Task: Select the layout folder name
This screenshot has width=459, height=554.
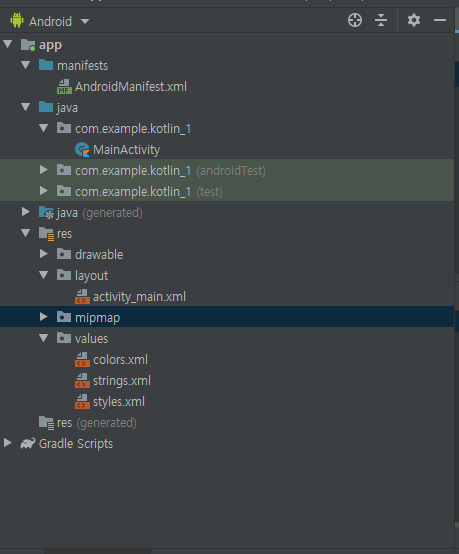Action: click(92, 276)
